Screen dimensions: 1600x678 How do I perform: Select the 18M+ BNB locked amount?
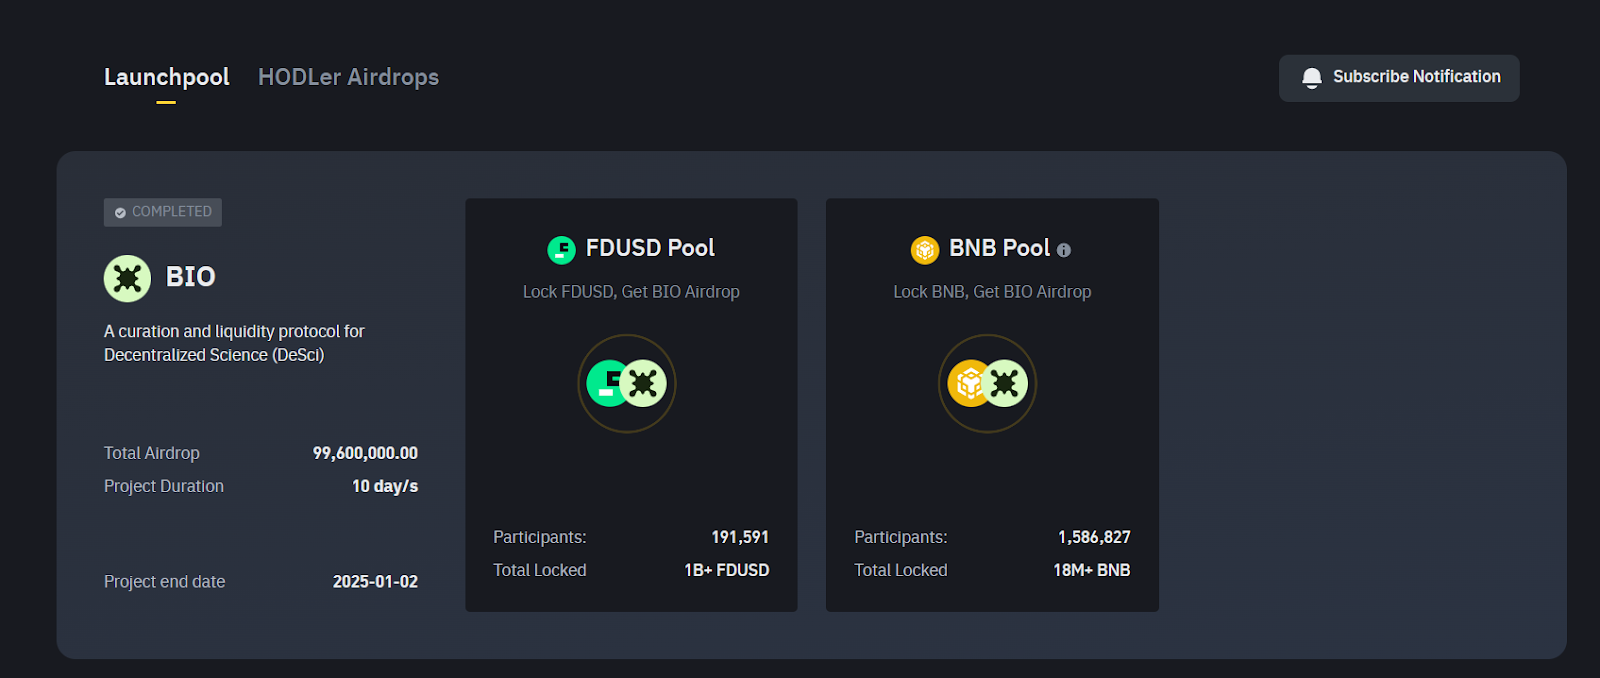tap(1091, 570)
